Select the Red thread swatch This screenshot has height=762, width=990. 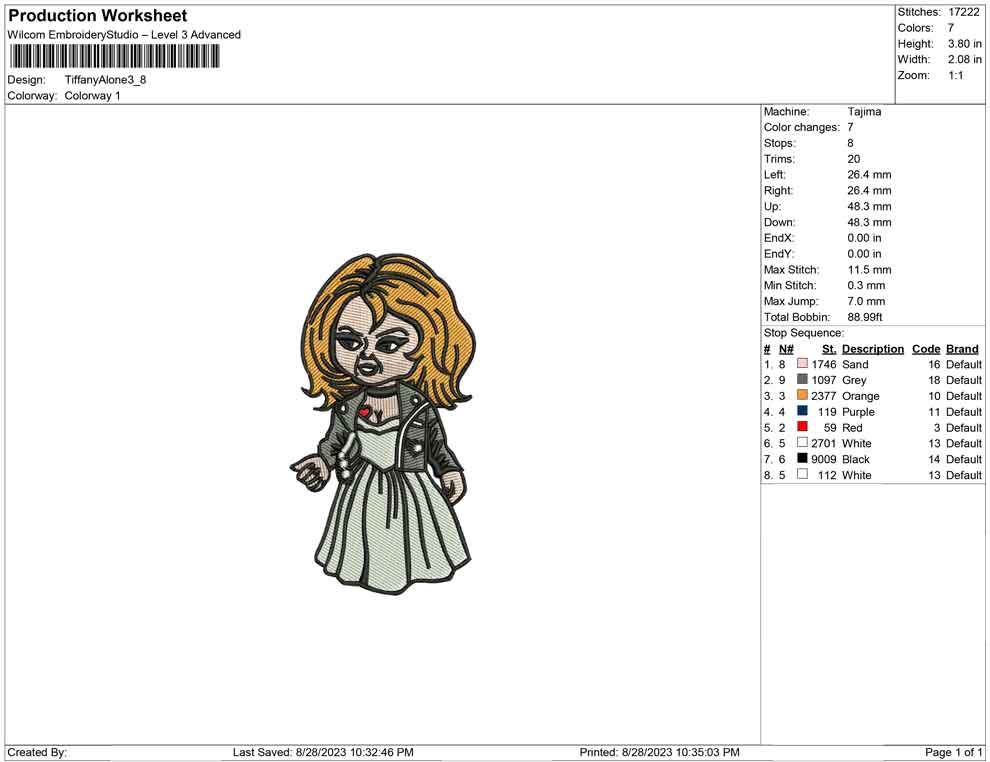coord(802,427)
